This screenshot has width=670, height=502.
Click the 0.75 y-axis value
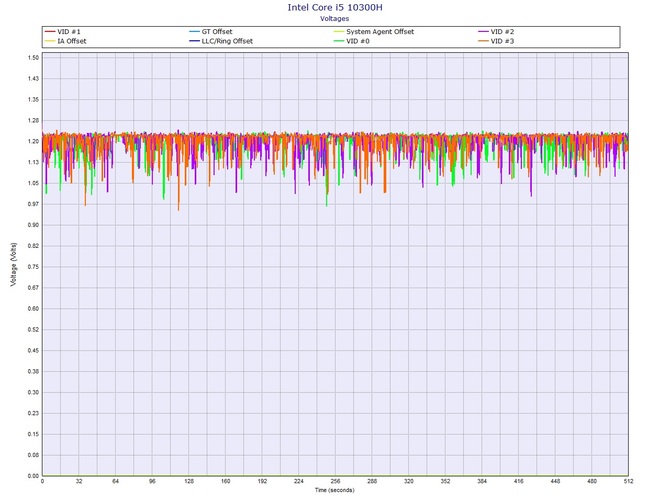click(x=33, y=267)
